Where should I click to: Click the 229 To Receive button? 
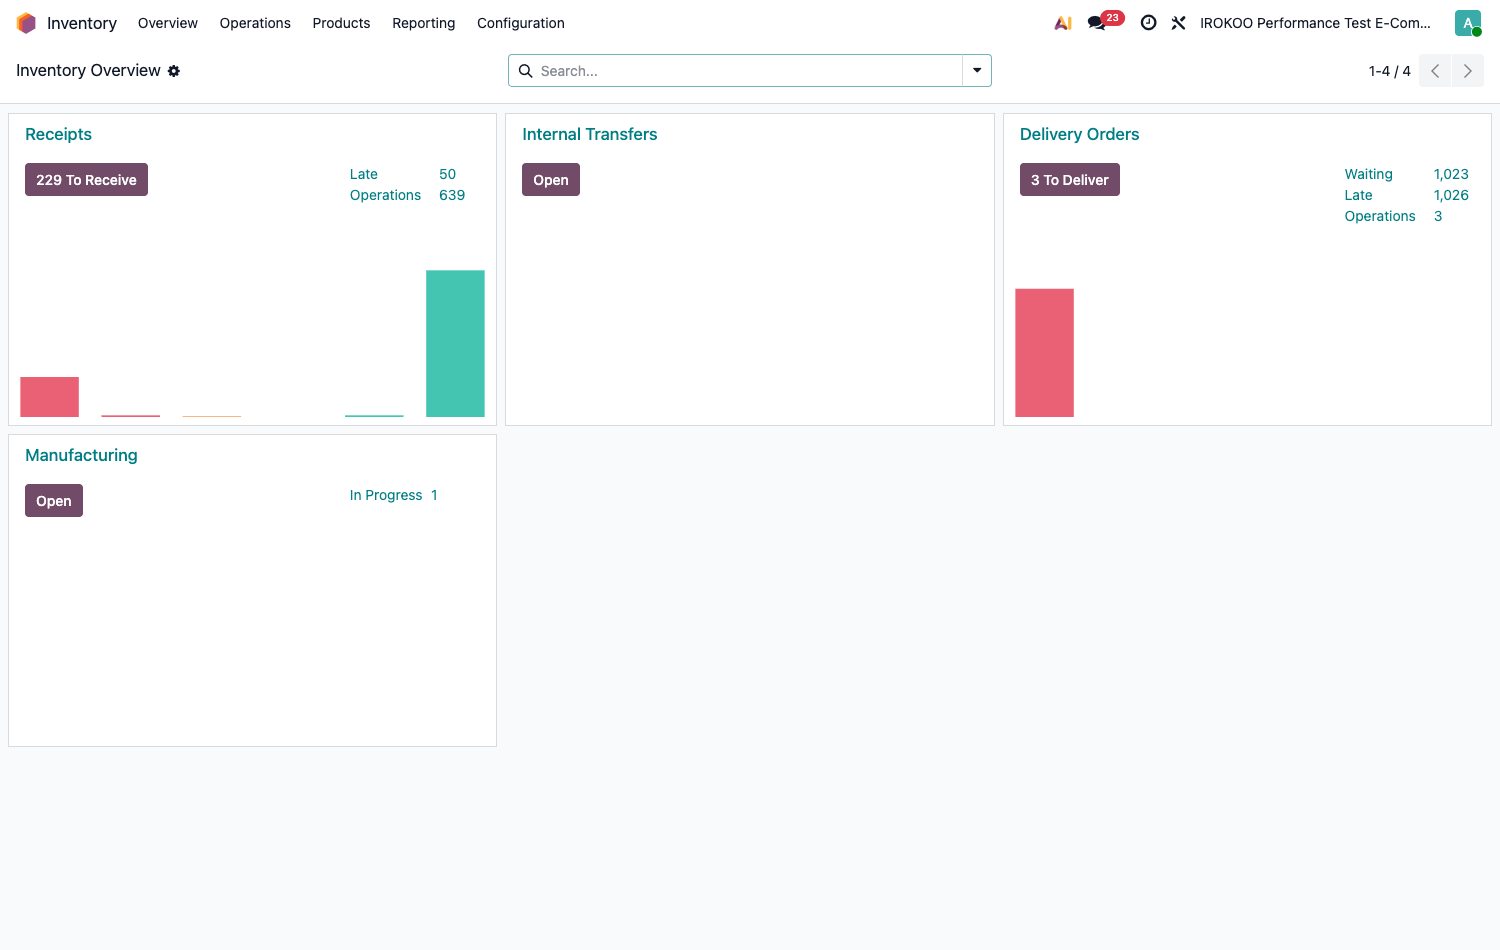86,180
